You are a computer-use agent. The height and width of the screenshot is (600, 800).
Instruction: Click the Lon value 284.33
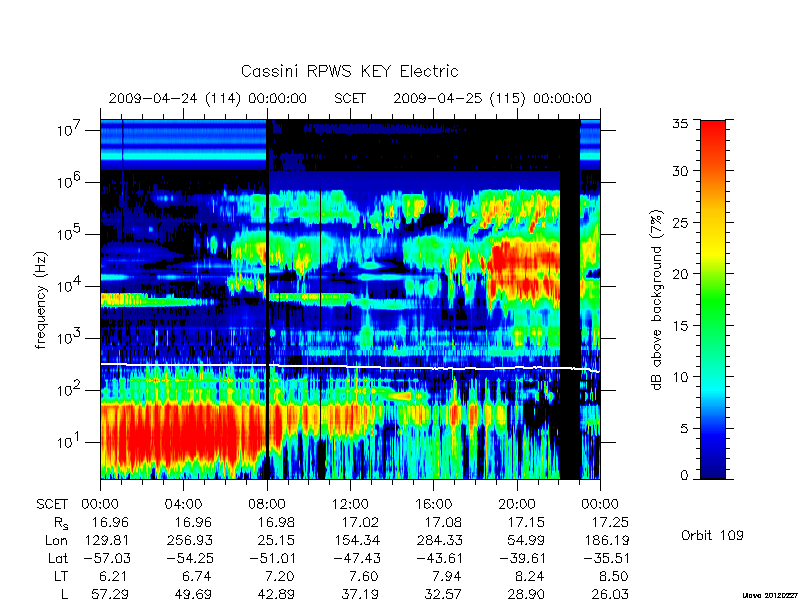[439, 540]
